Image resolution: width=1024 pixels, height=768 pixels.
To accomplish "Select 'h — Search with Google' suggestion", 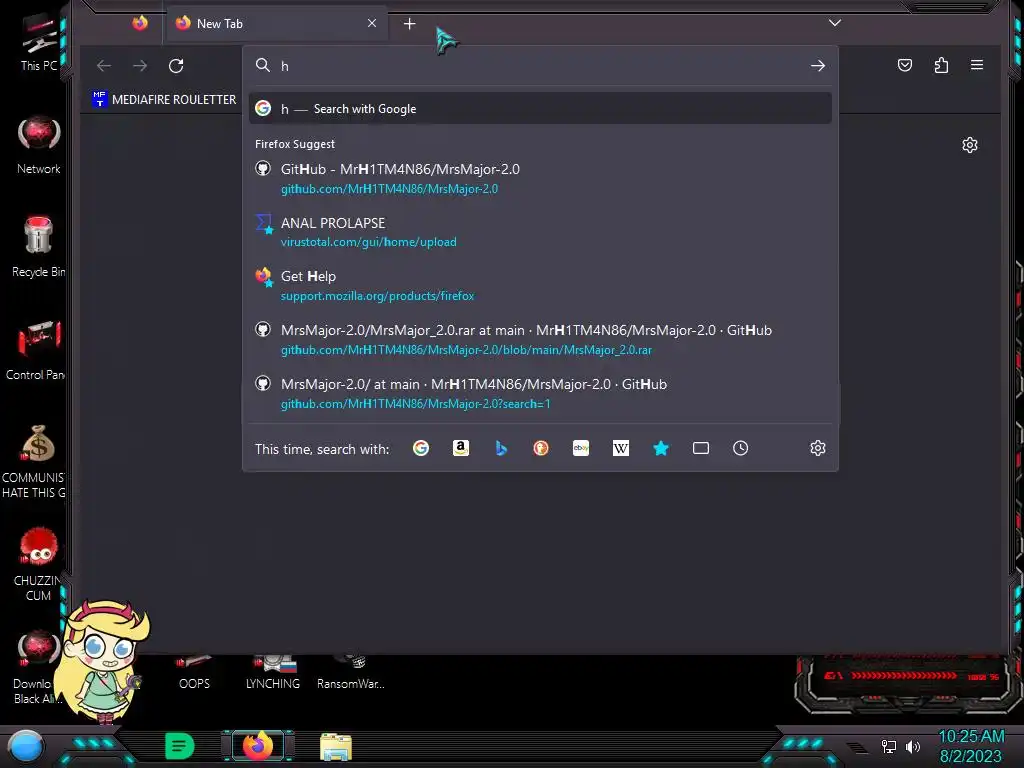I will 540,108.
